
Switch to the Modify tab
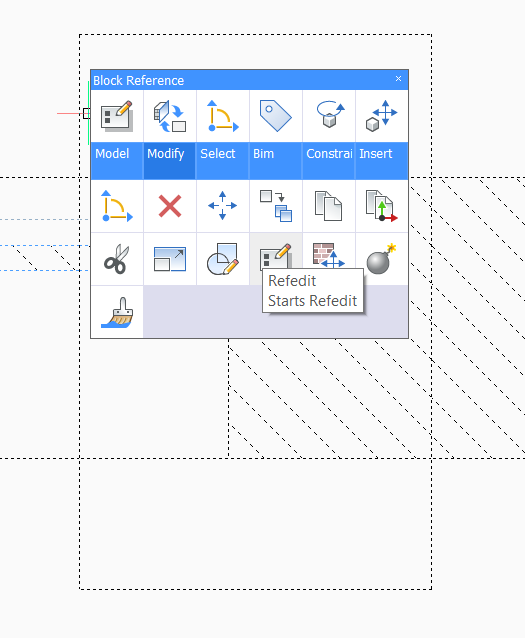(170, 135)
